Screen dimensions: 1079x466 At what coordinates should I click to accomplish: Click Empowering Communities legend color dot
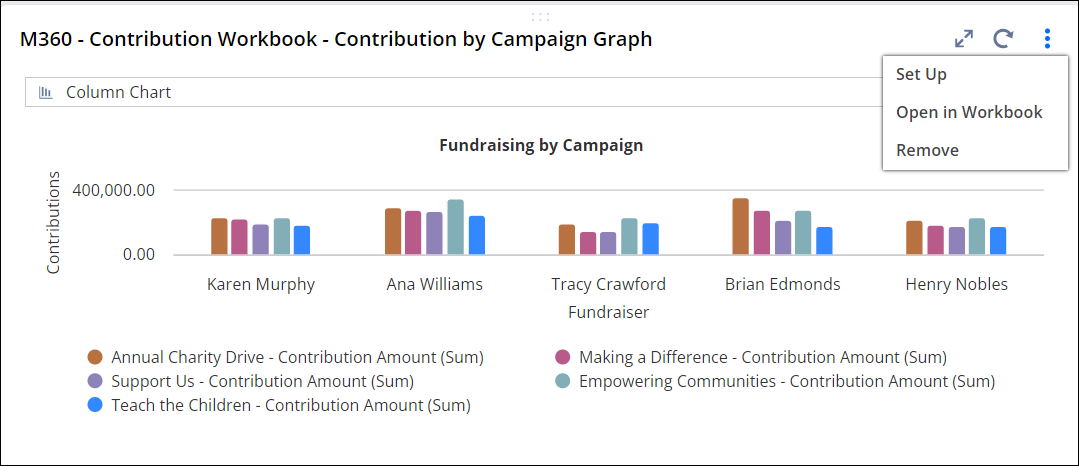coord(563,381)
